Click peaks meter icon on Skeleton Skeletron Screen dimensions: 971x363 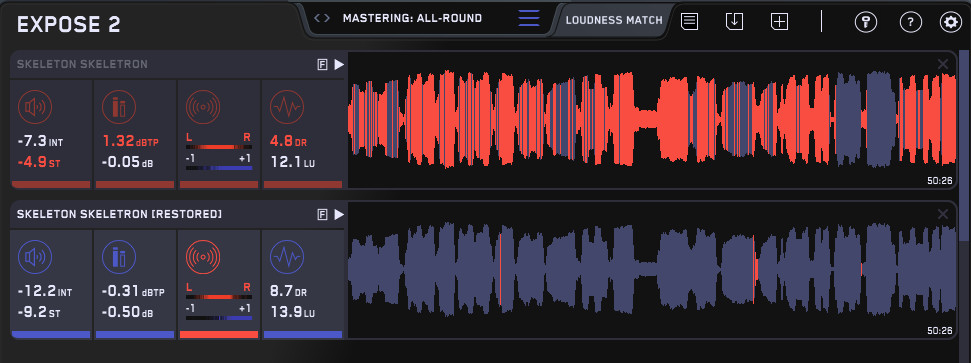[x=118, y=108]
